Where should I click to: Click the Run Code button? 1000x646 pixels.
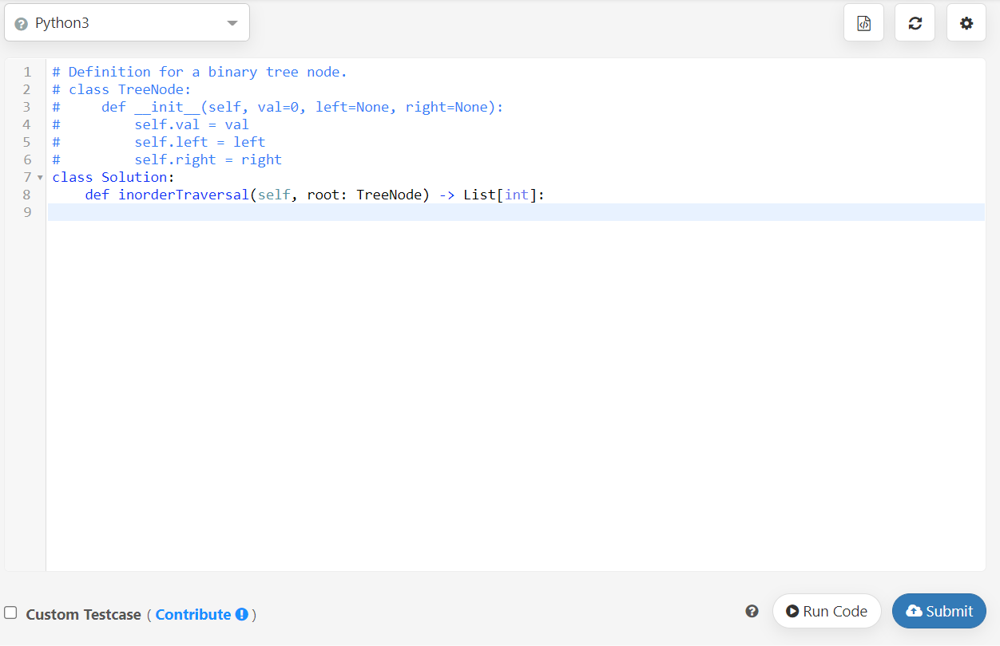827,611
